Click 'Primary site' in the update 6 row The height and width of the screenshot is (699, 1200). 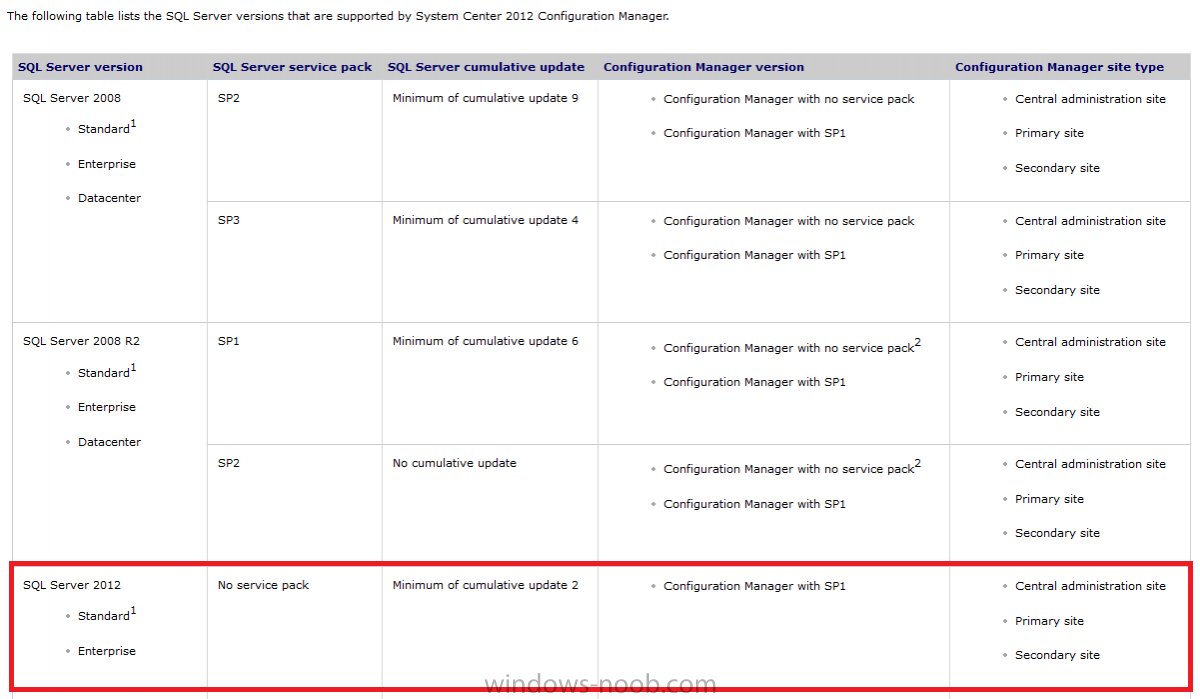[x=1049, y=377]
